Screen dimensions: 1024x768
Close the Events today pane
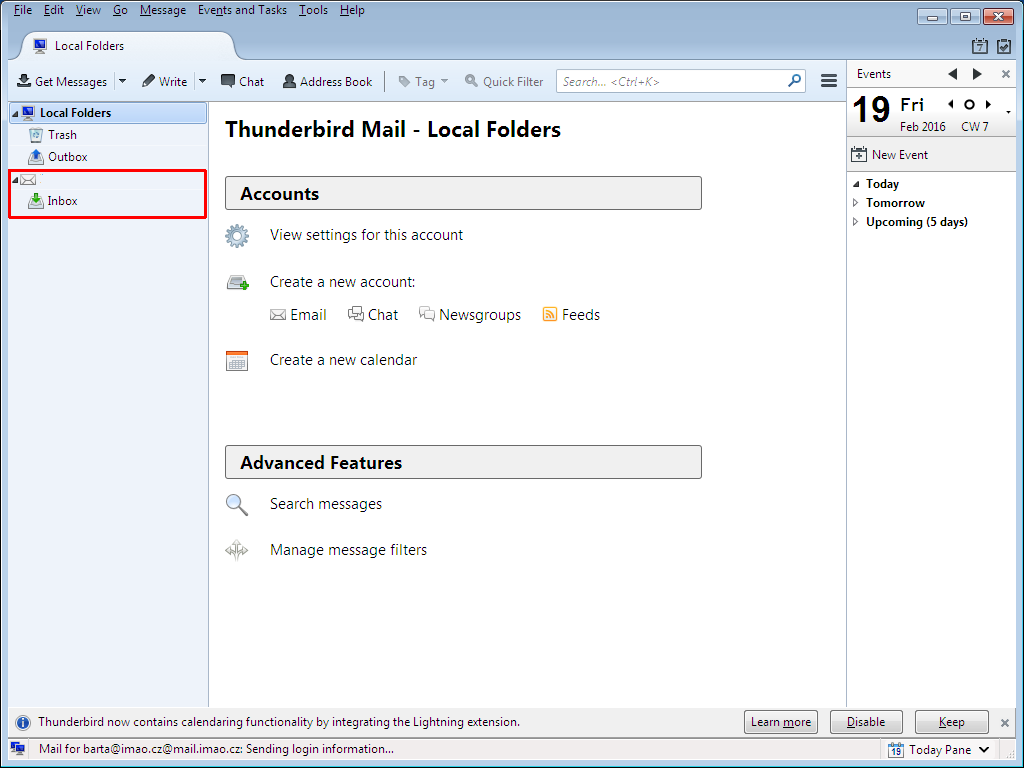1006,74
